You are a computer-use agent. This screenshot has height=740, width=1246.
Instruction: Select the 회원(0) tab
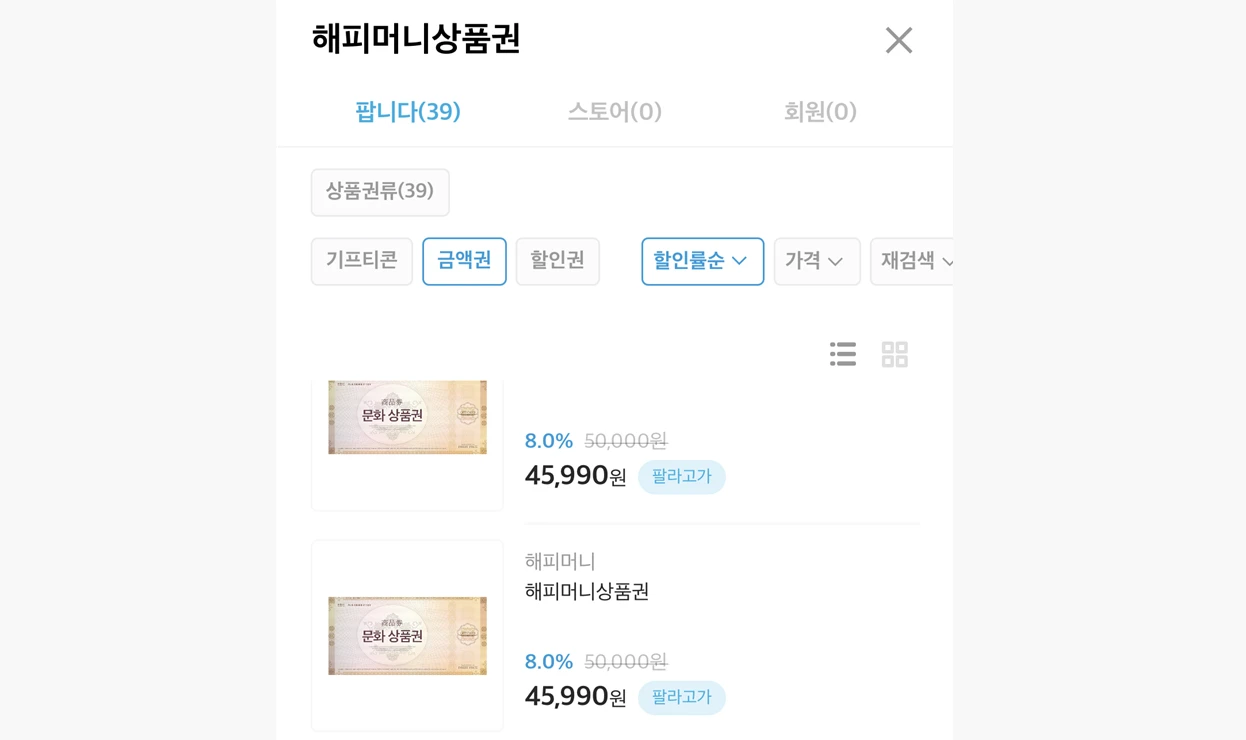click(820, 112)
